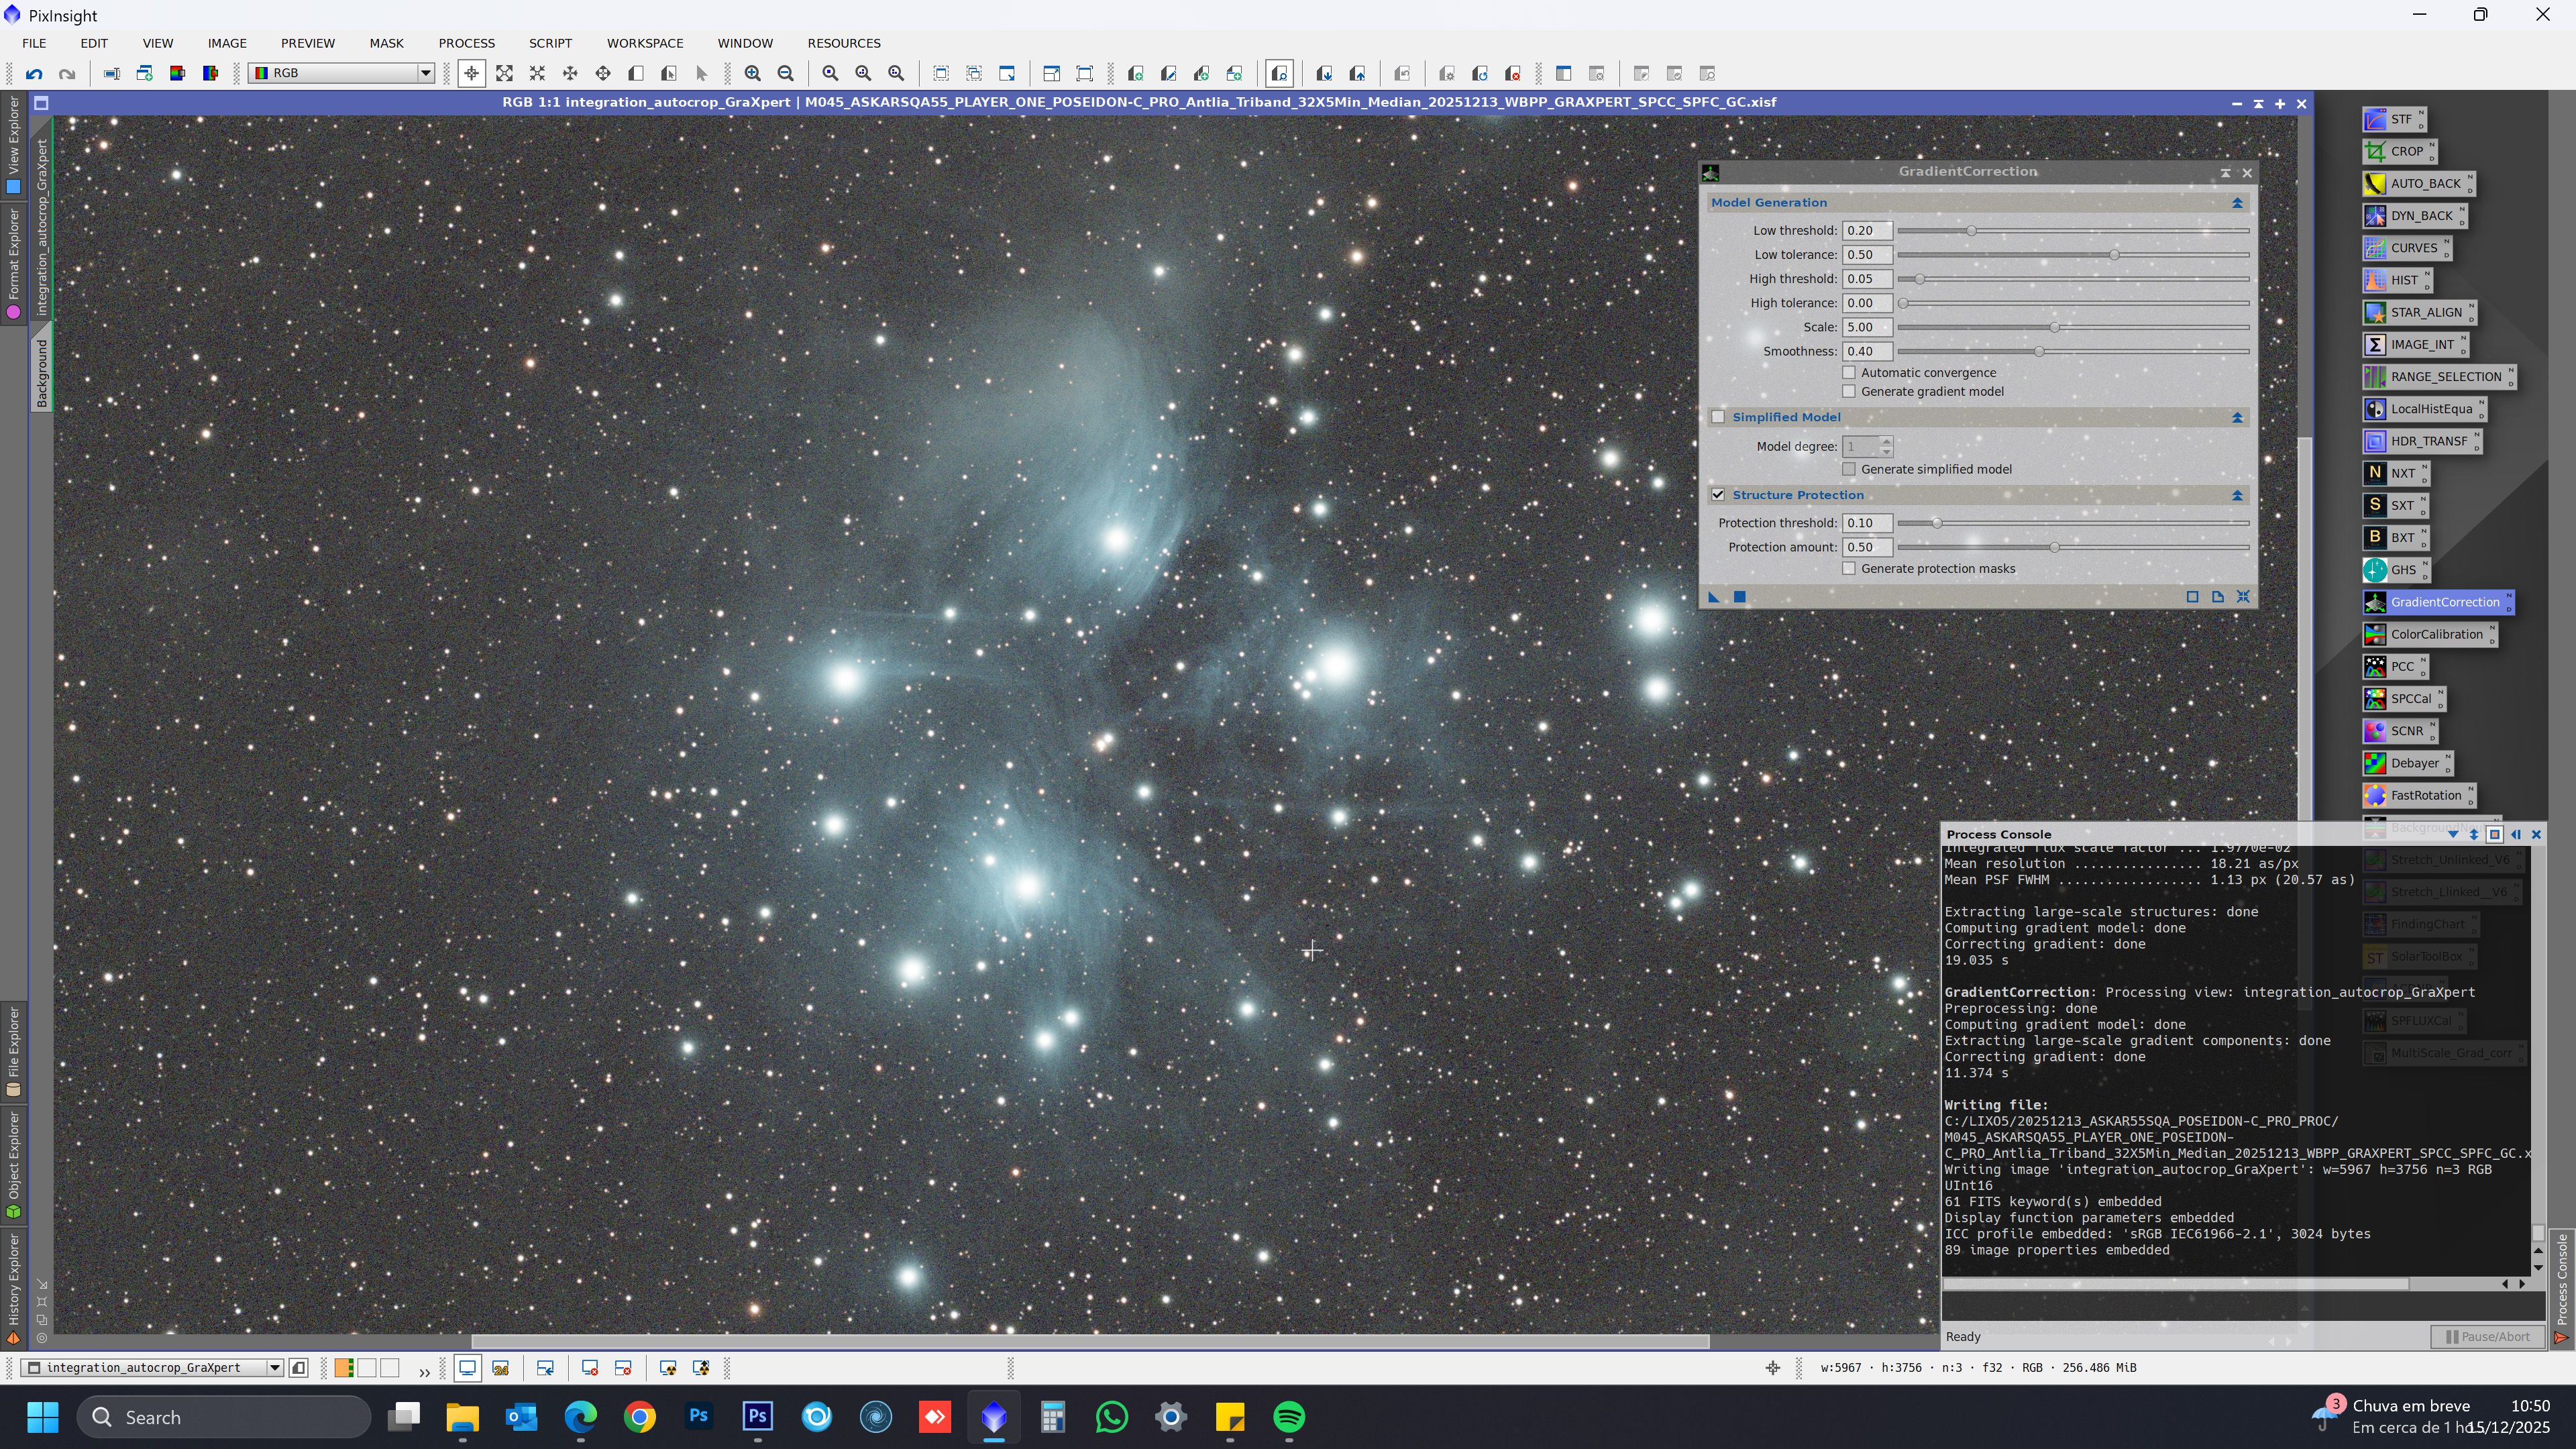Click the Pause/Abort button
2576x1449 pixels.
[2488, 1337]
